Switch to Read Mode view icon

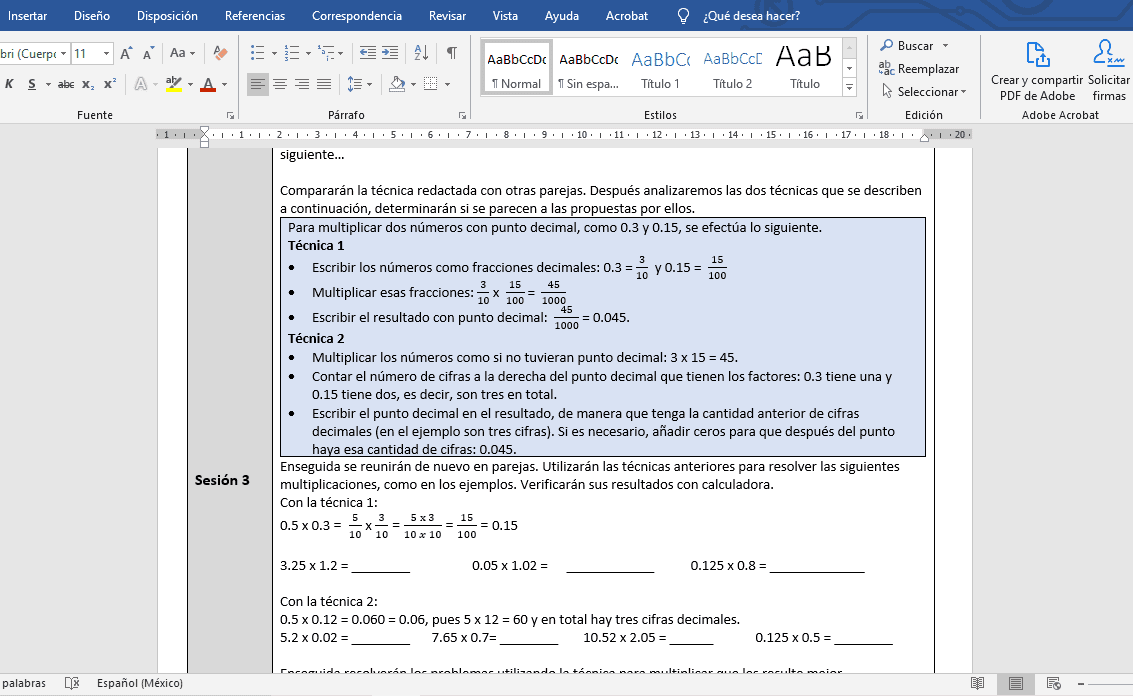pyautogui.click(x=978, y=683)
